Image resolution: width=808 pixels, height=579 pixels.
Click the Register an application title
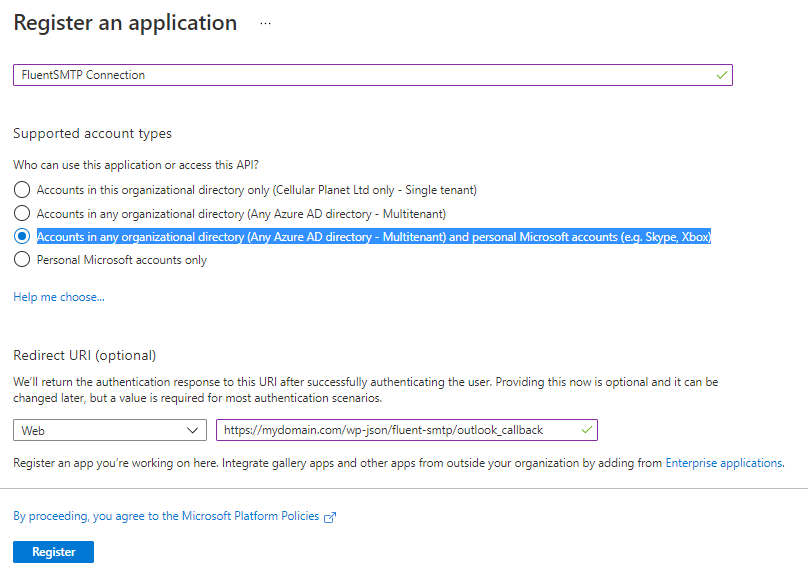[125, 23]
